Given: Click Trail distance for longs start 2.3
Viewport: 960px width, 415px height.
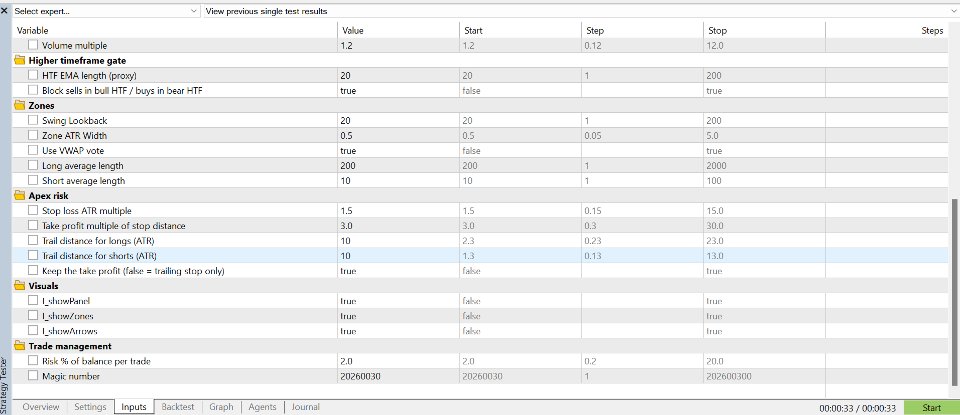Looking at the screenshot, I should 520,241.
